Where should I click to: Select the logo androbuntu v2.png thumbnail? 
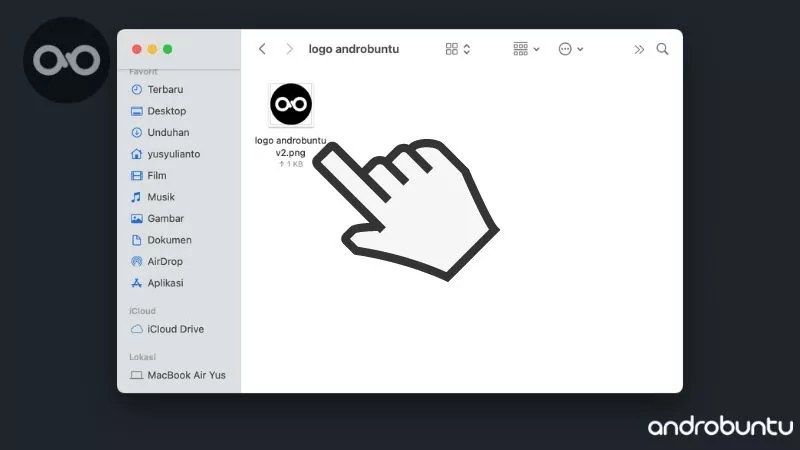pos(291,105)
